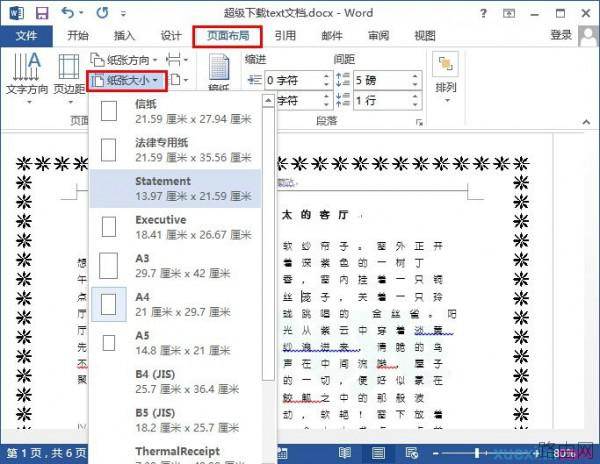The height and width of the screenshot is (464, 600).
Task: Select the 页面布局 tab
Action: [228, 36]
